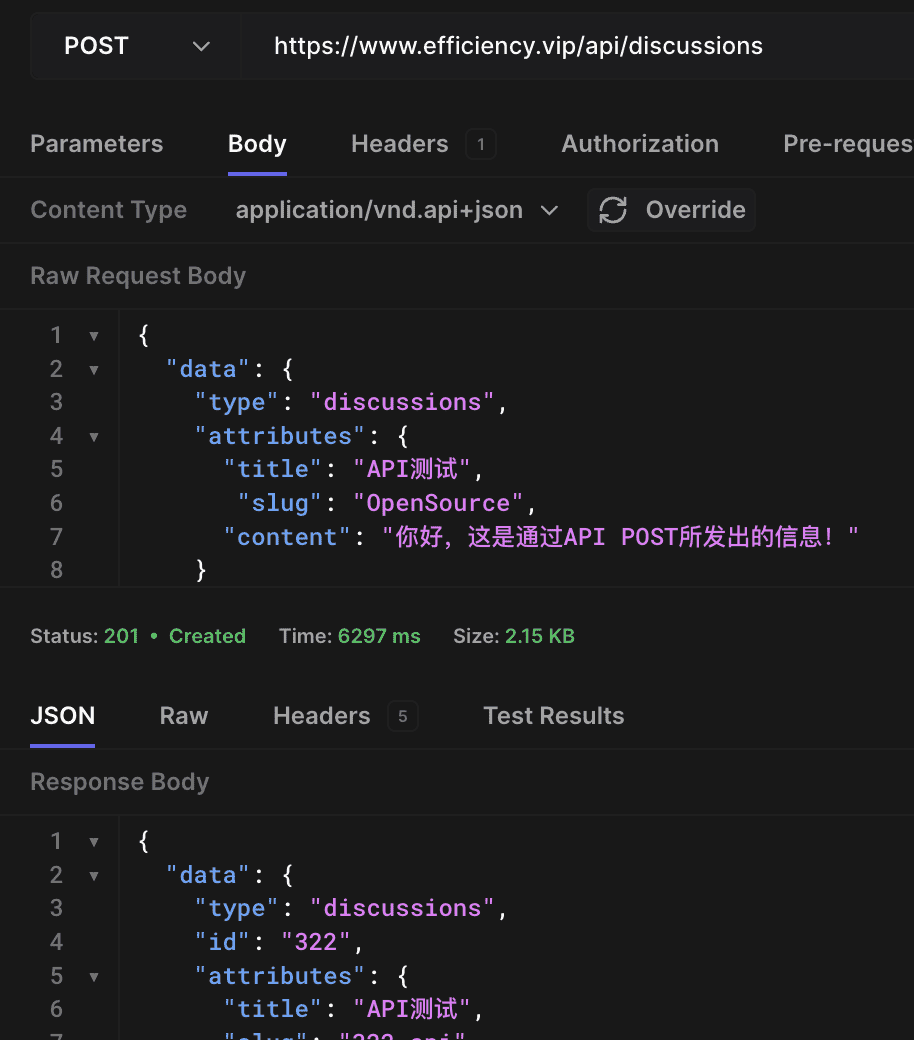Select the JSON response tab
Image resolution: width=914 pixels, height=1040 pixels.
[62, 716]
